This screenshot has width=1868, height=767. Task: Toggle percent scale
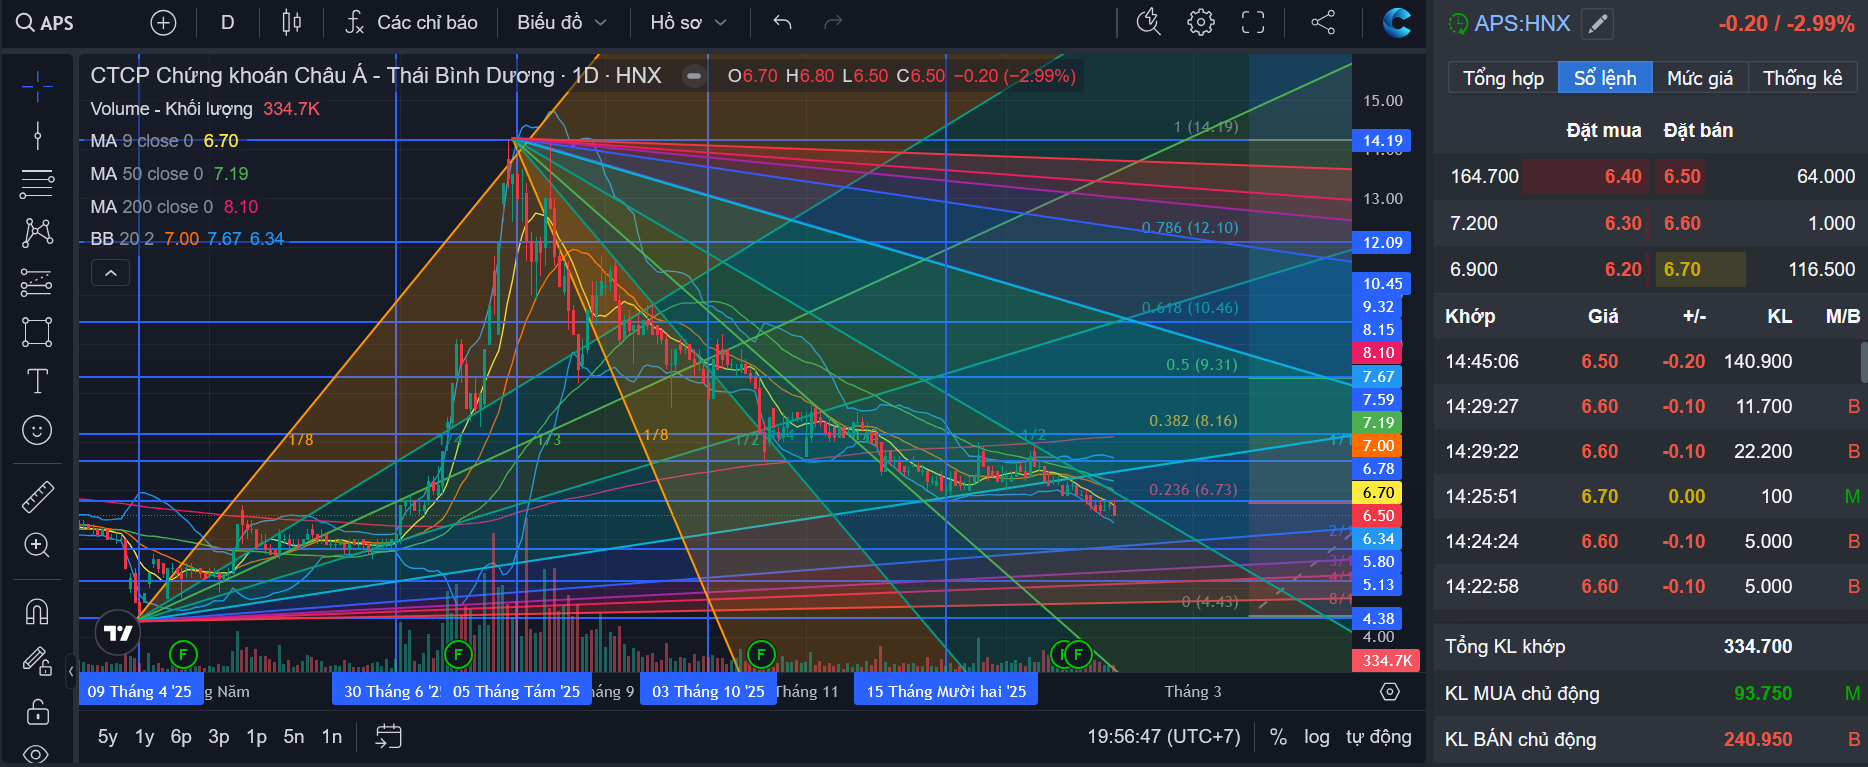[1278, 737]
